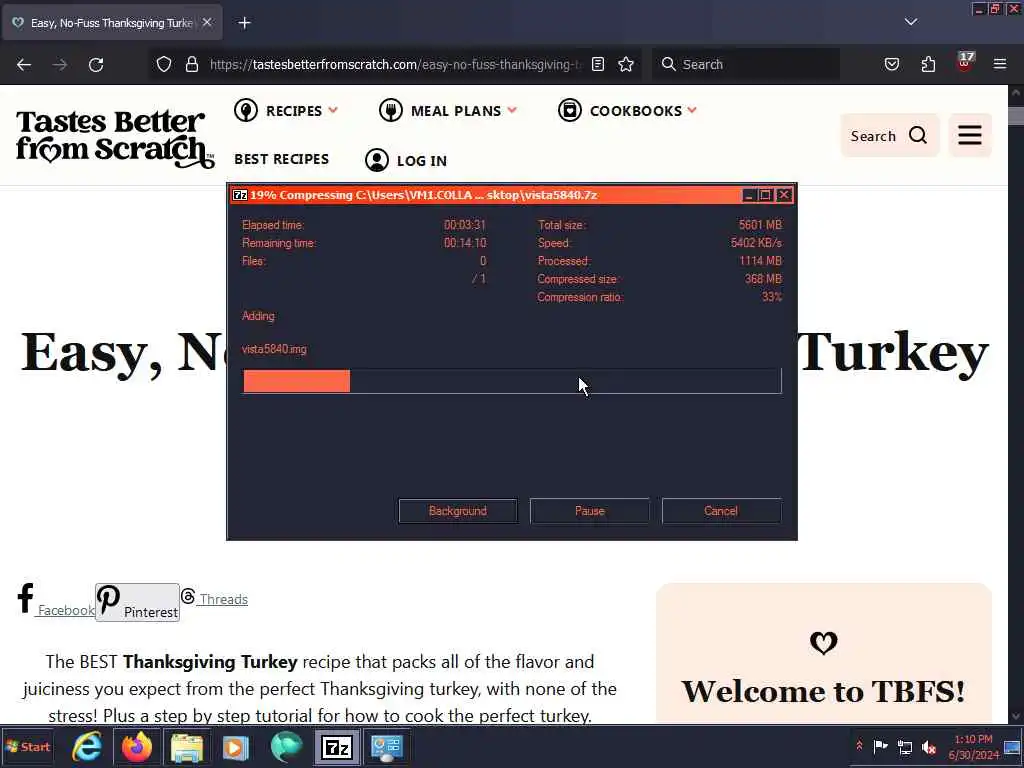Click the 7-Zip compression progress bar
The width and height of the screenshot is (1024, 768).
point(512,381)
